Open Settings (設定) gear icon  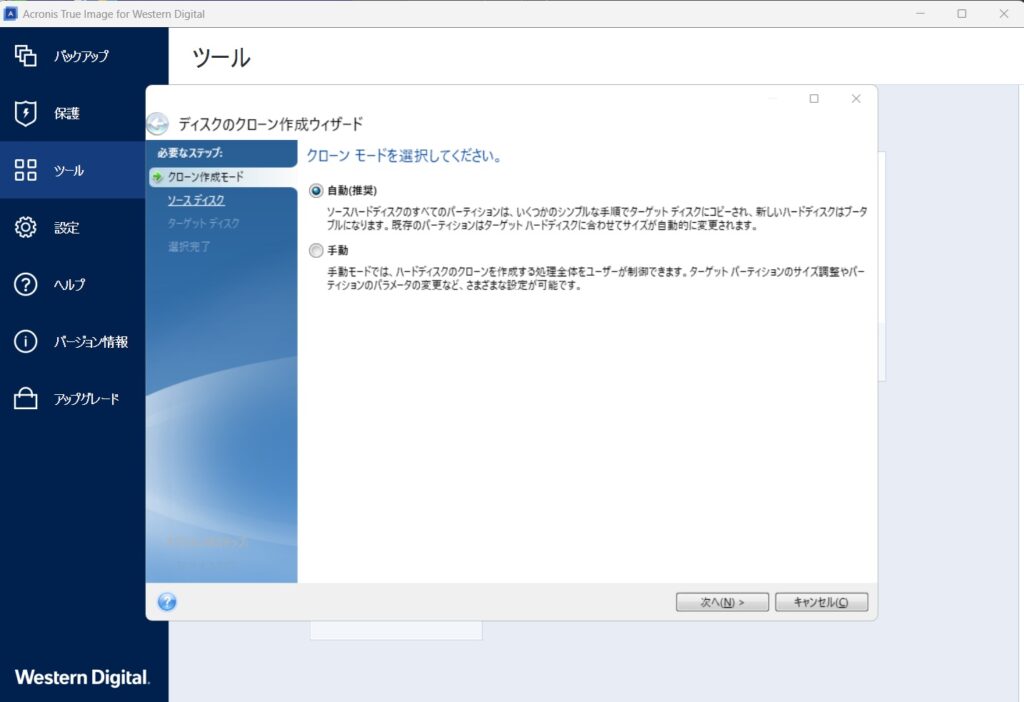(x=26, y=227)
